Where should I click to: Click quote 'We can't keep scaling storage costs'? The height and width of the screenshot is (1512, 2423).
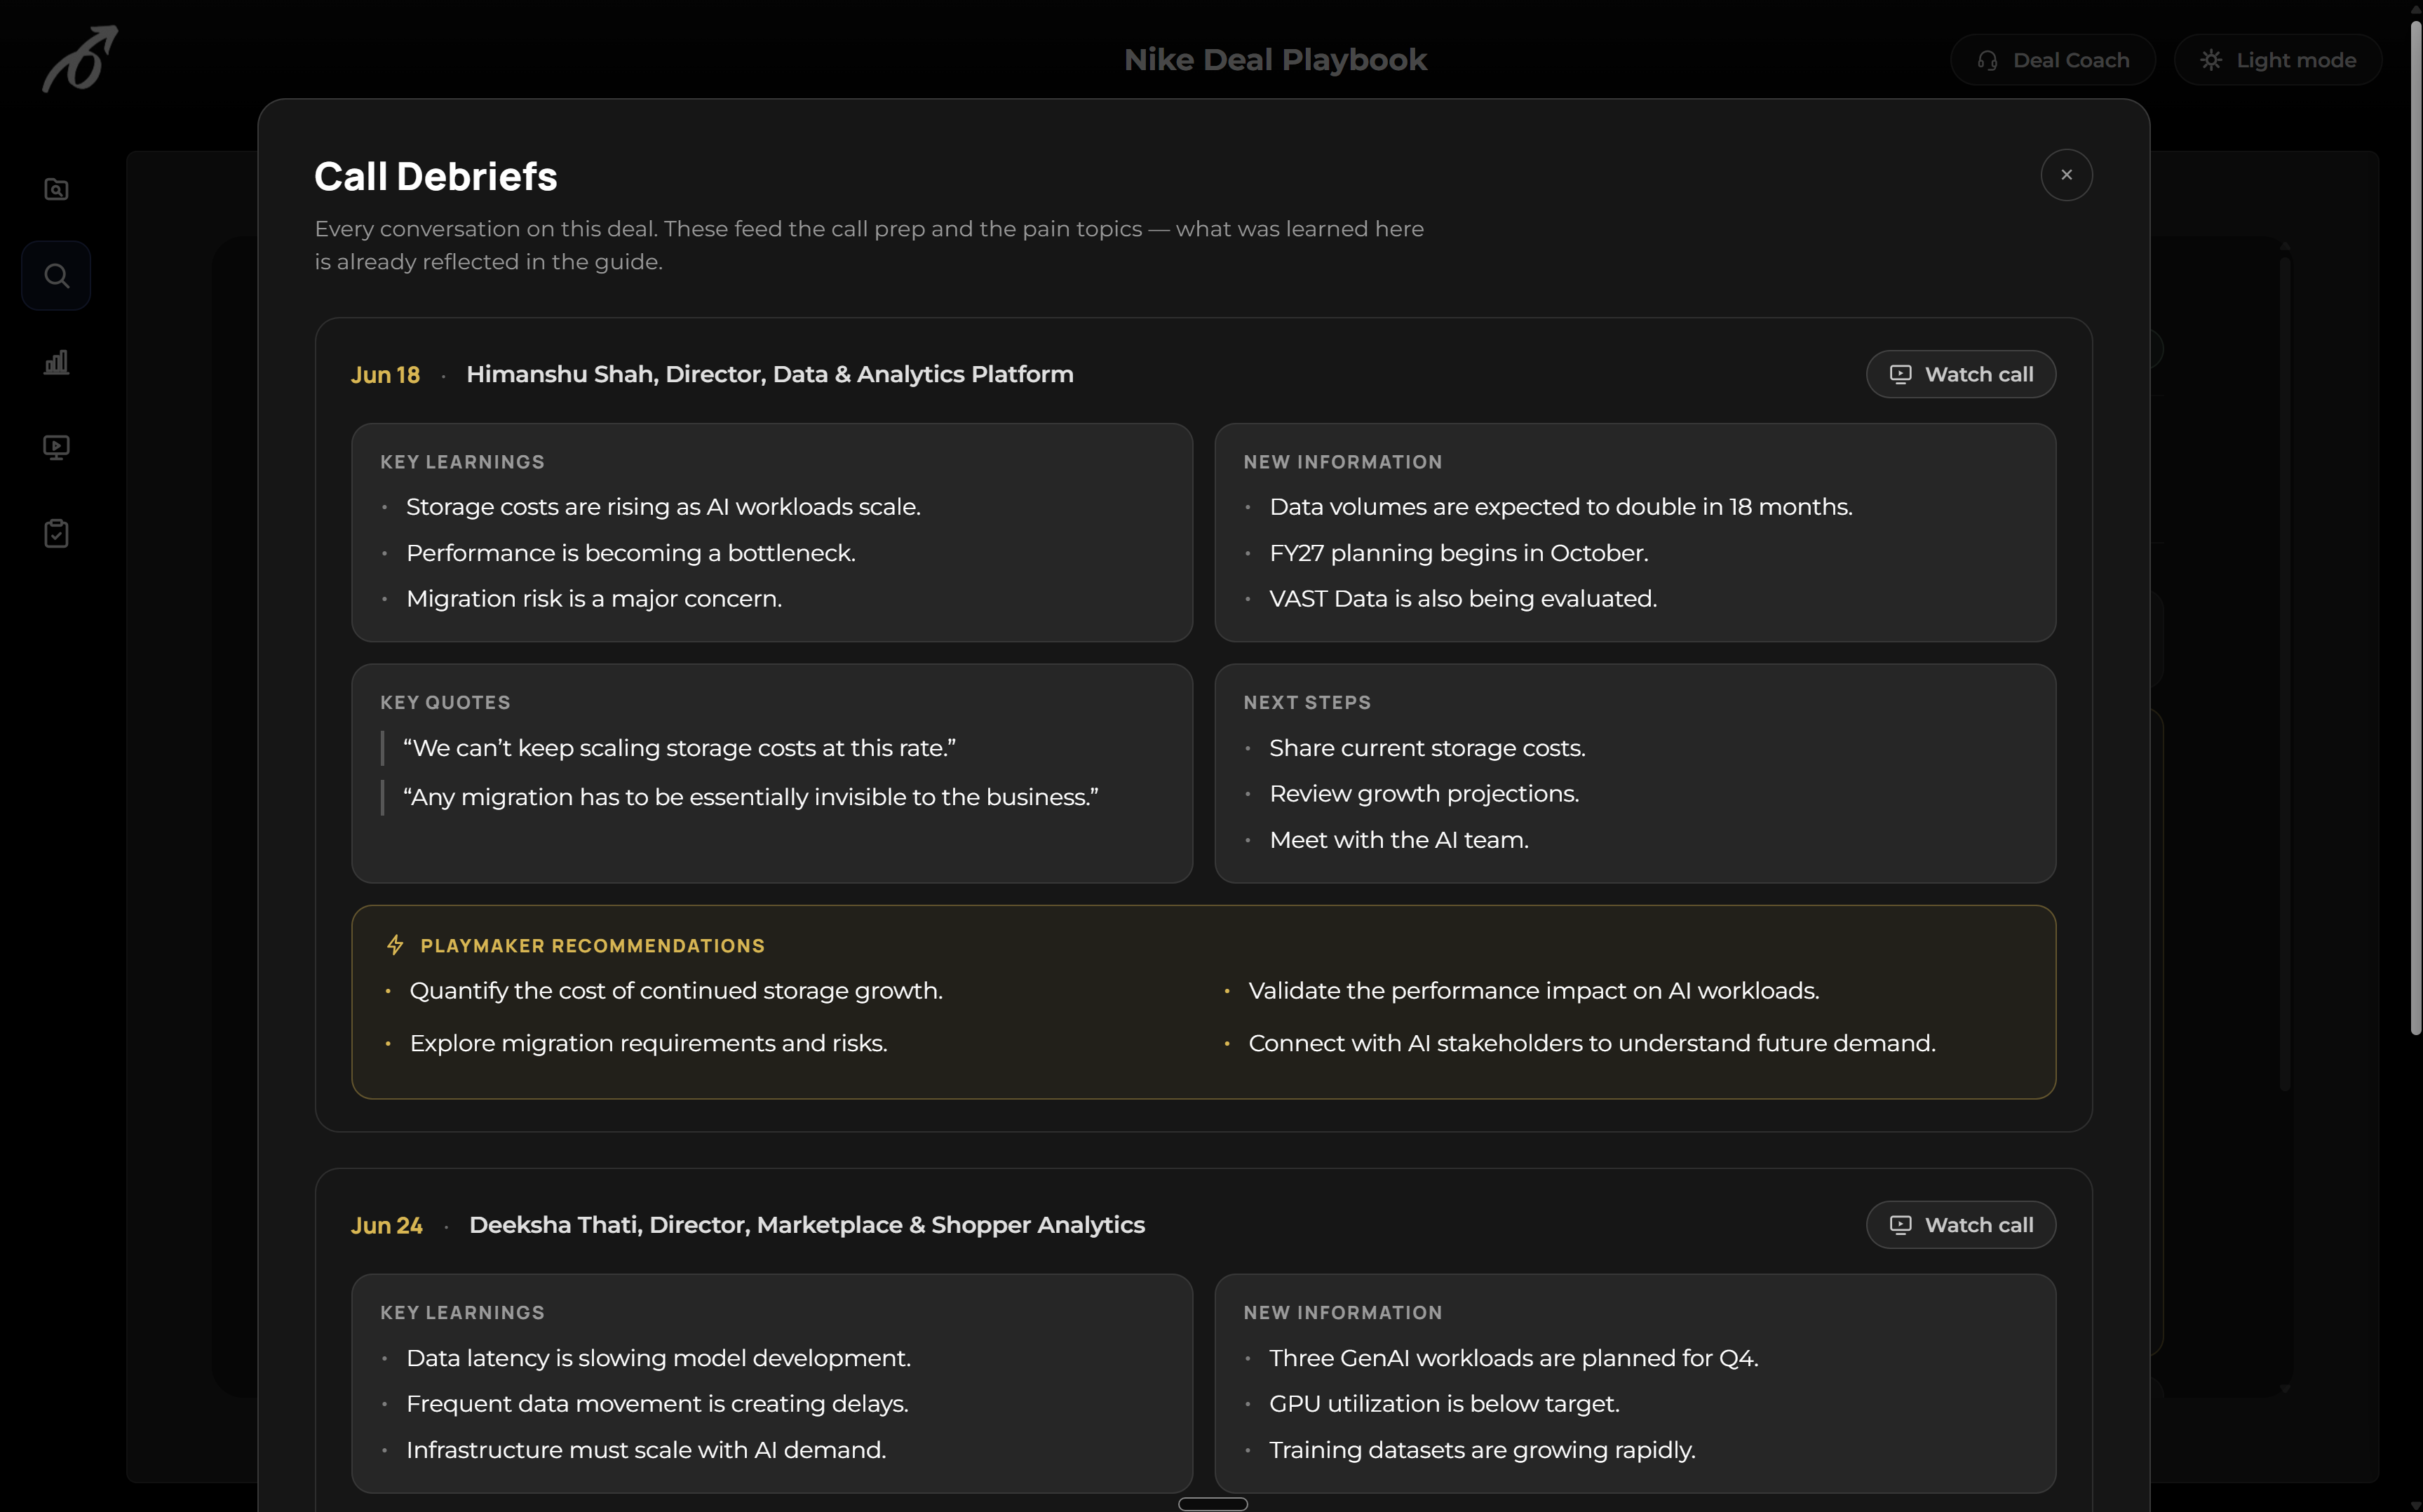pyautogui.click(x=679, y=748)
